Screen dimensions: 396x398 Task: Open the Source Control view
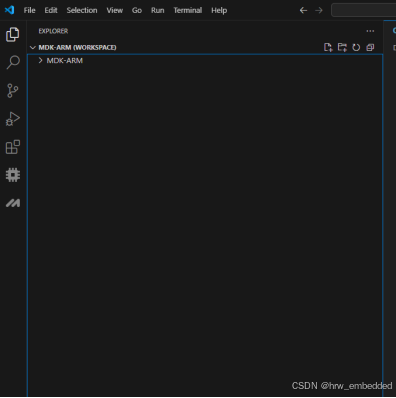(13, 90)
